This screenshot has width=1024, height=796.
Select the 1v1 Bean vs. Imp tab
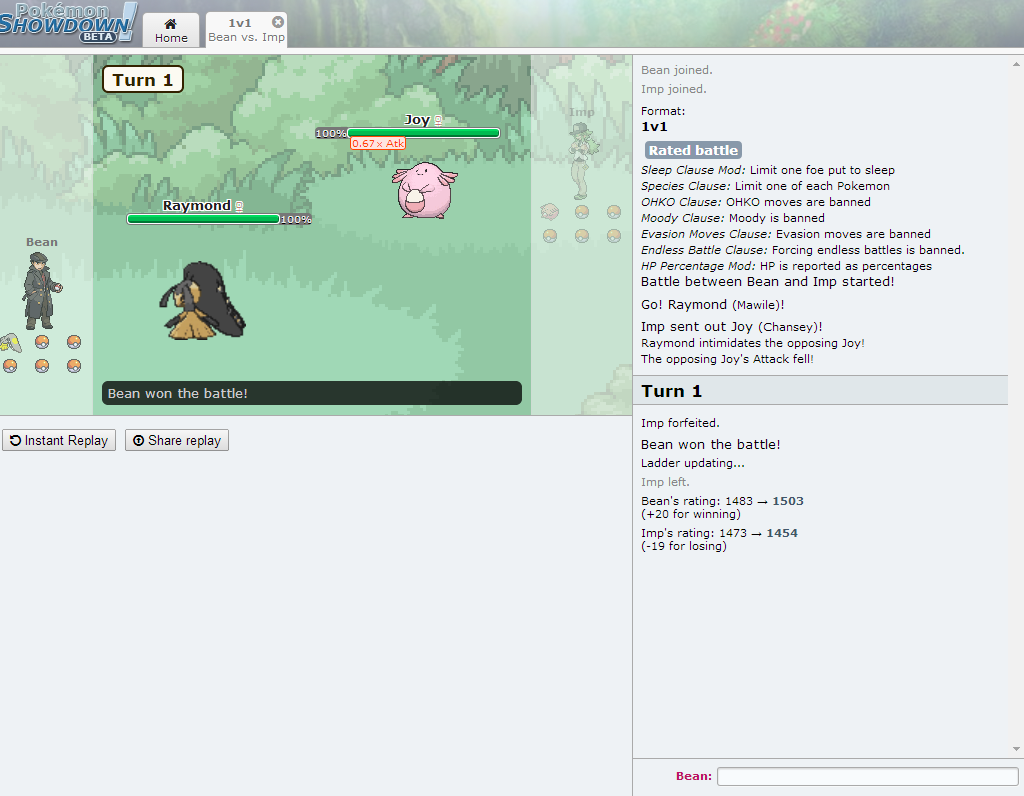(246, 30)
